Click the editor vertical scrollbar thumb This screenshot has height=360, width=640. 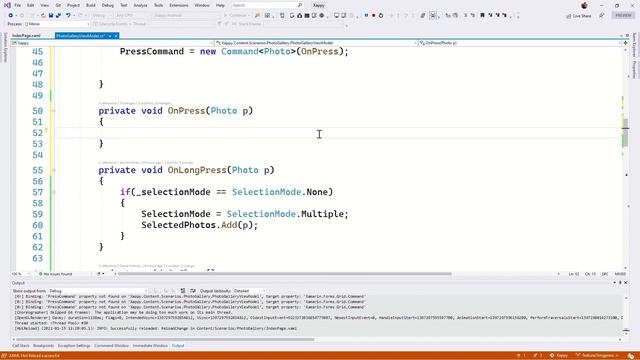coord(625,133)
